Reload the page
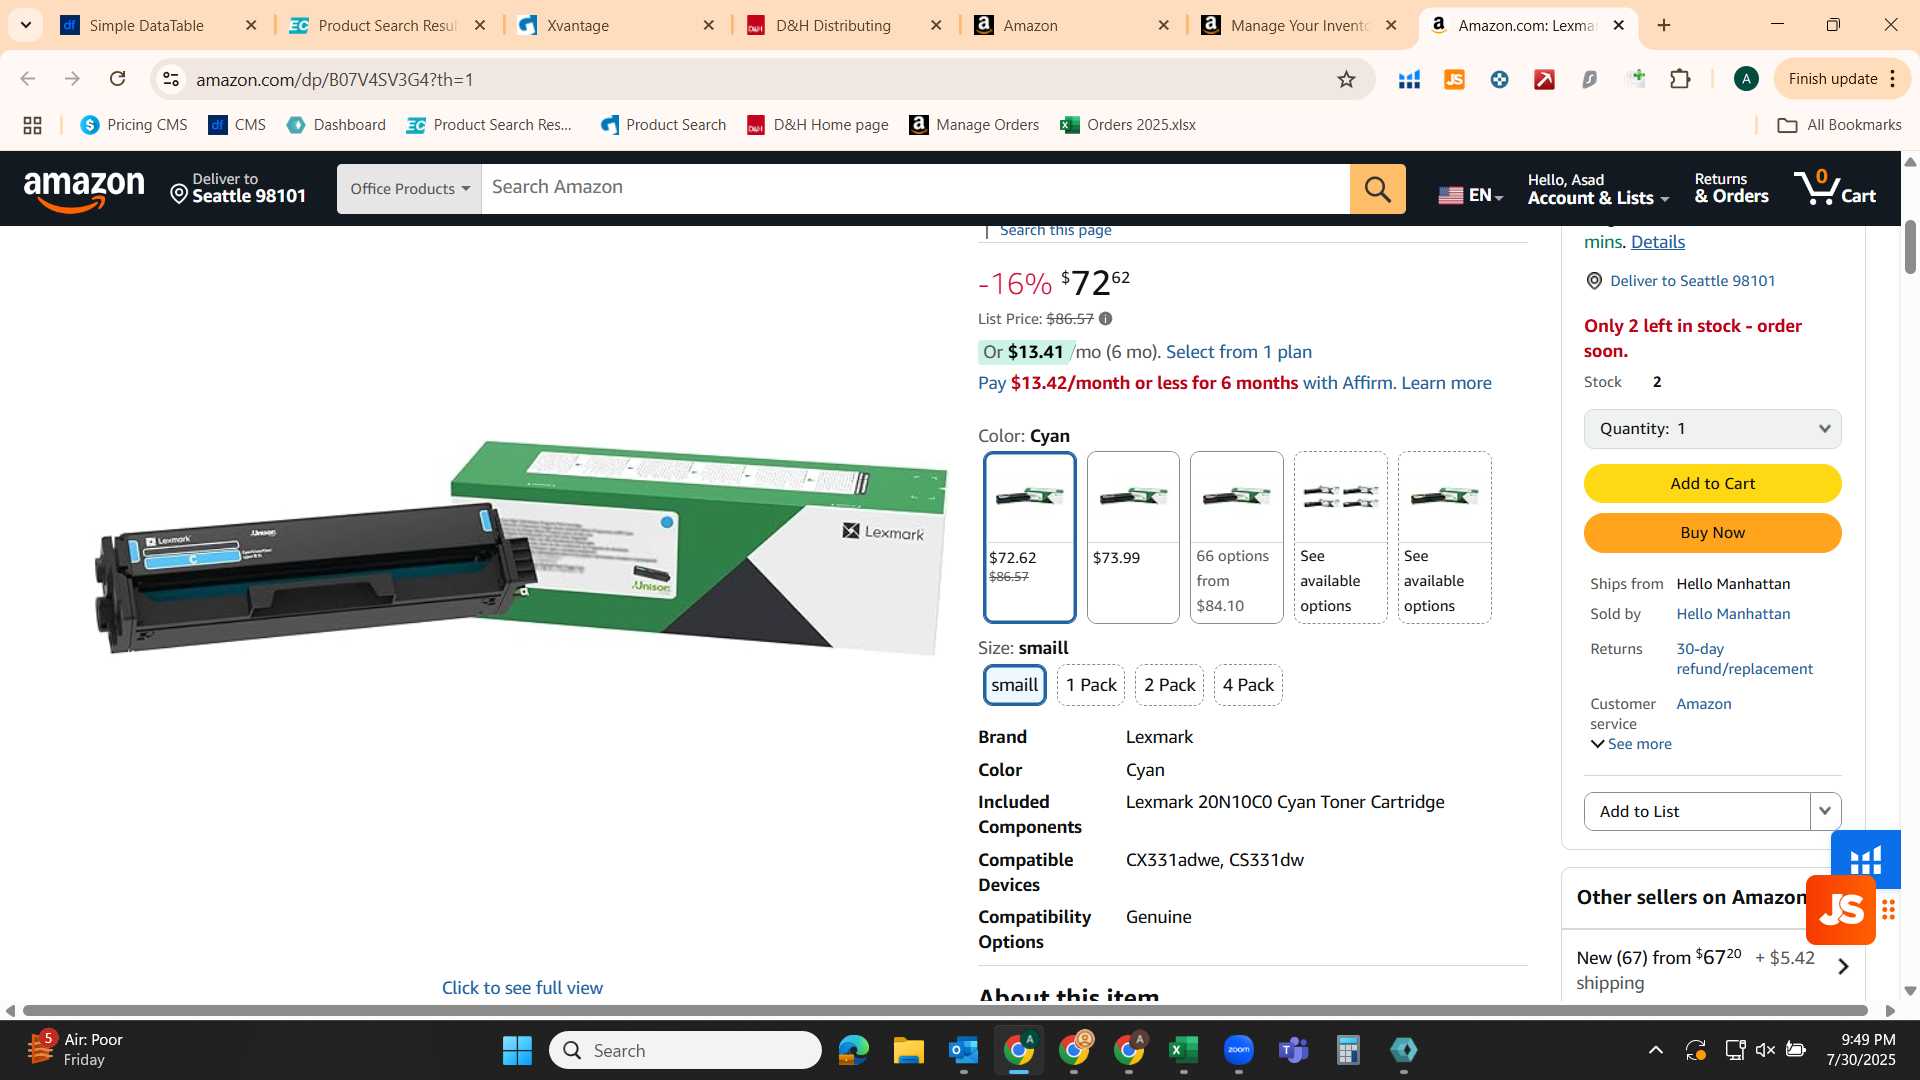Screen dimensions: 1920x1080 pyautogui.click(x=117, y=79)
